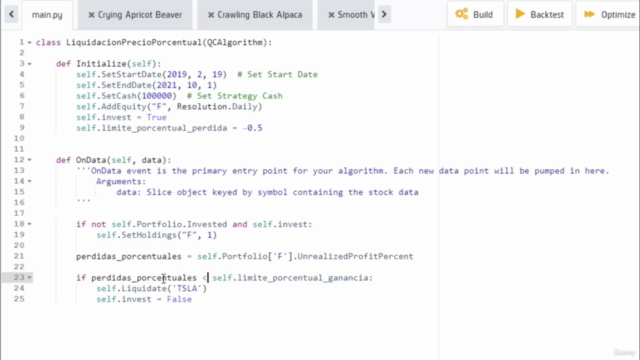This screenshot has width=640, height=360.
Task: Close the Crawling Black Alpaca tab
Action: (x=211, y=15)
